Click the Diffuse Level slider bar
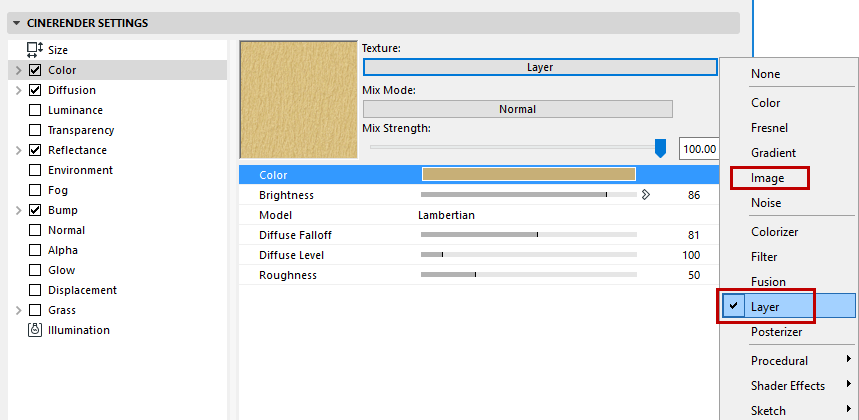 [529, 255]
